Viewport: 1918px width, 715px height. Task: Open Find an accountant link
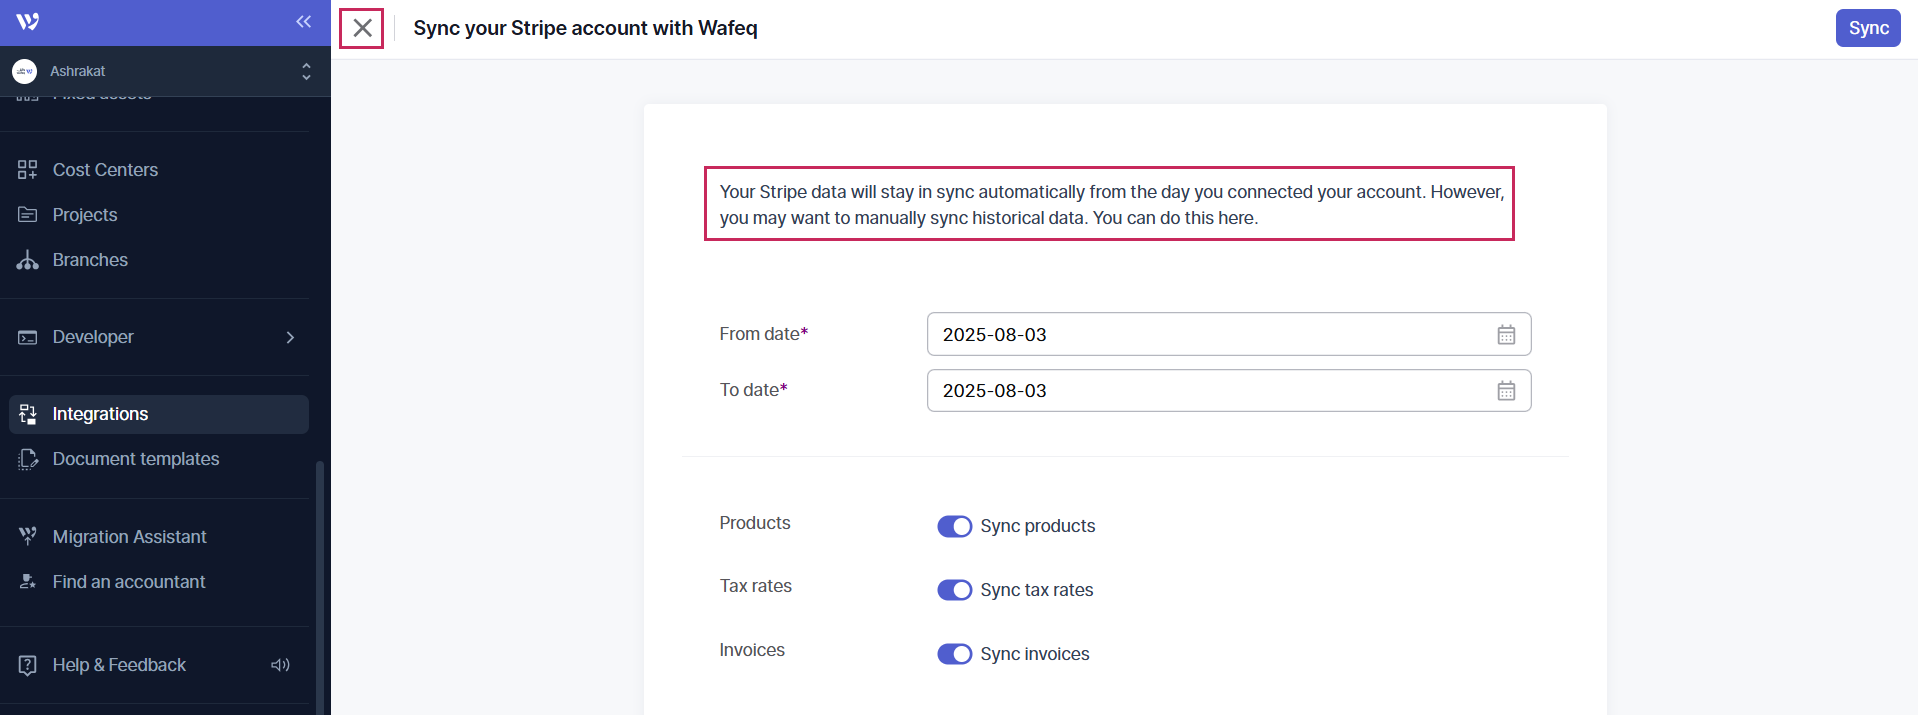pyautogui.click(x=128, y=582)
